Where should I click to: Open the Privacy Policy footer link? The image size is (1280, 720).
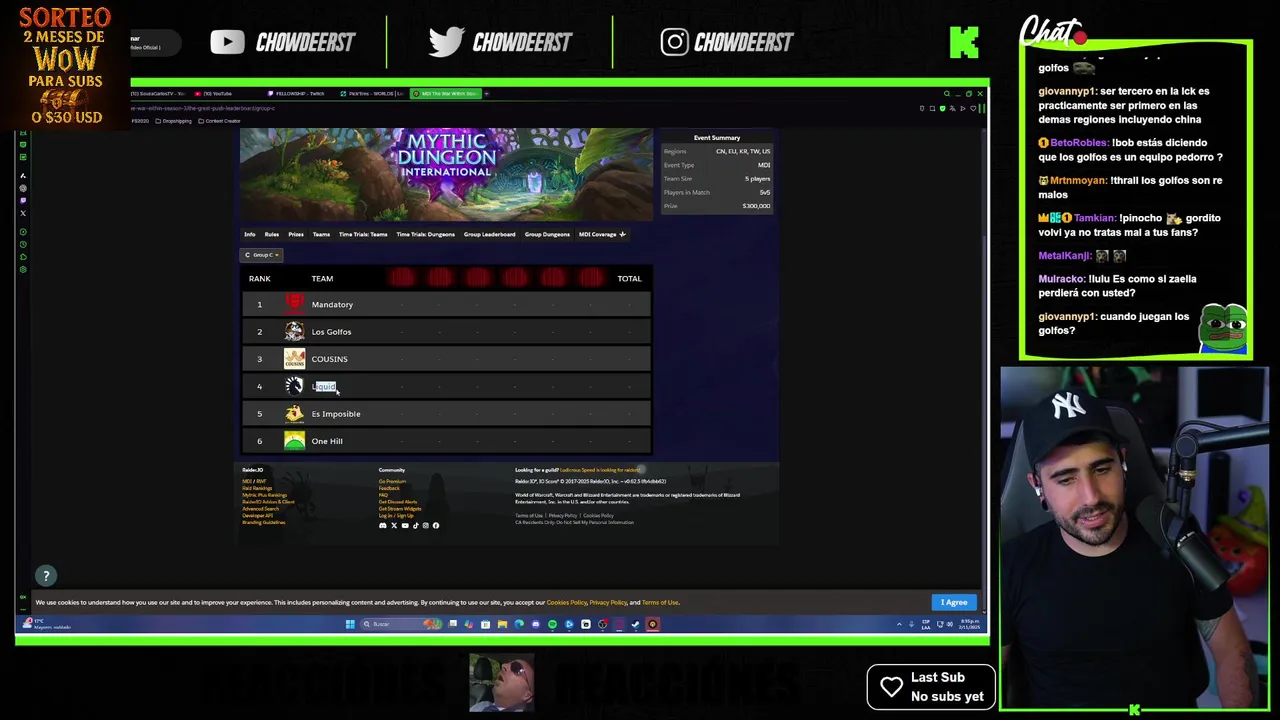click(563, 516)
